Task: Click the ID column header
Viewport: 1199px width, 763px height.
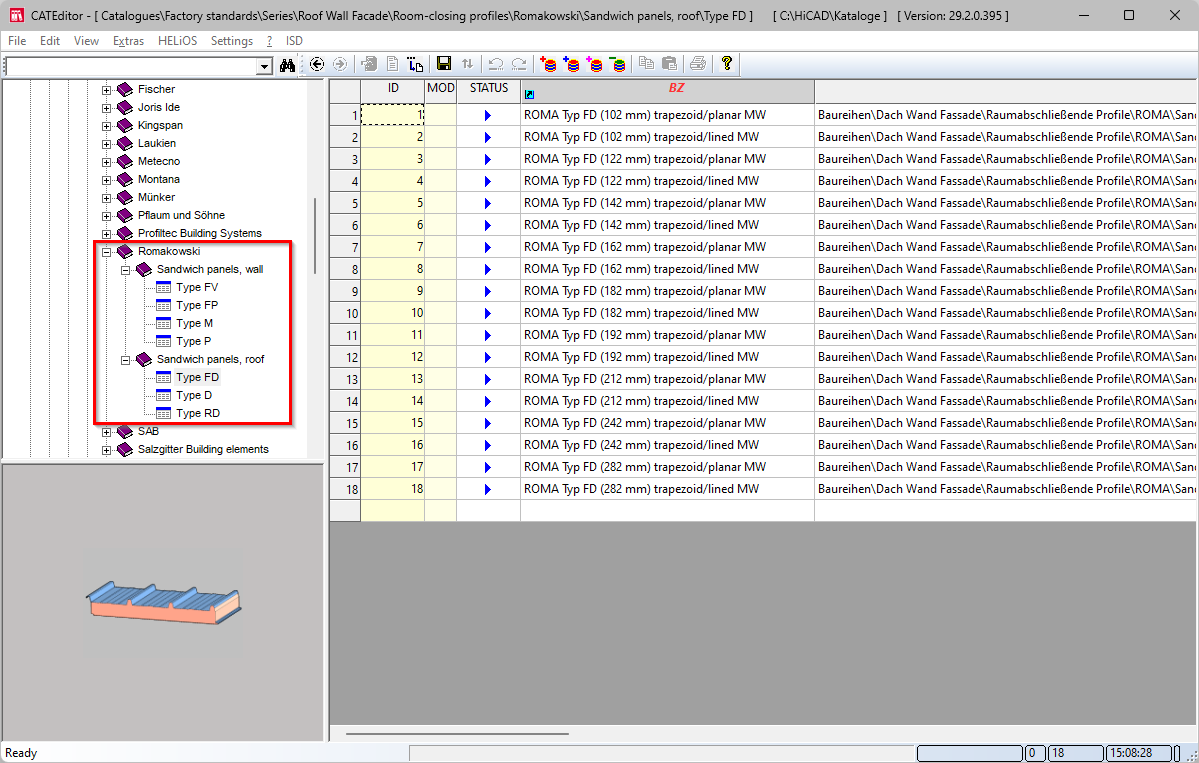Action: coord(392,91)
